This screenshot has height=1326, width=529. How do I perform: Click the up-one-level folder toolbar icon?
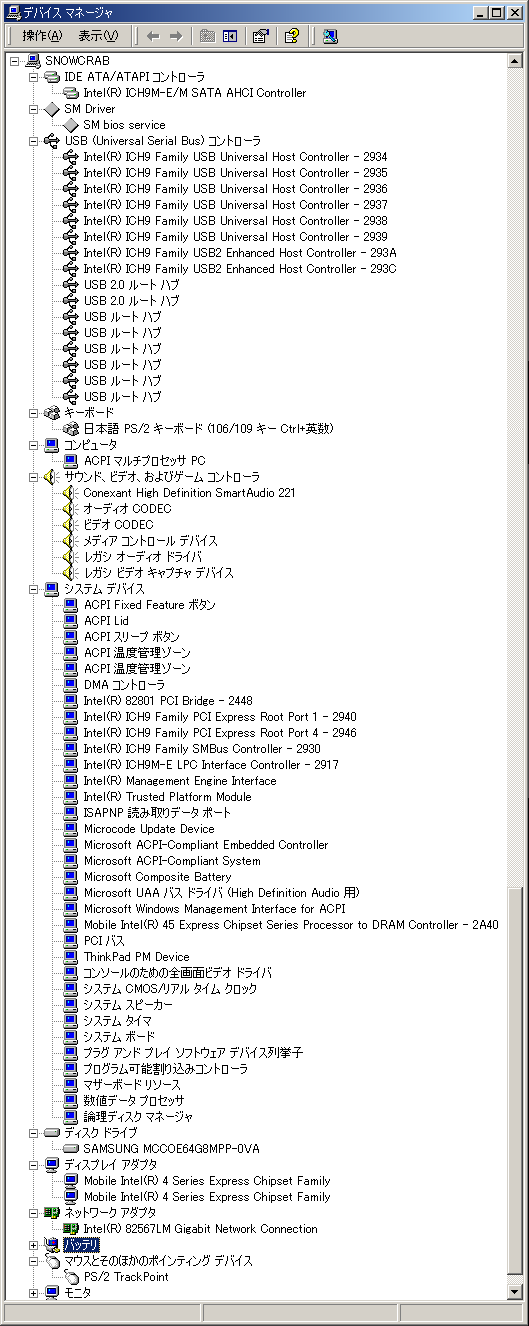tap(207, 36)
